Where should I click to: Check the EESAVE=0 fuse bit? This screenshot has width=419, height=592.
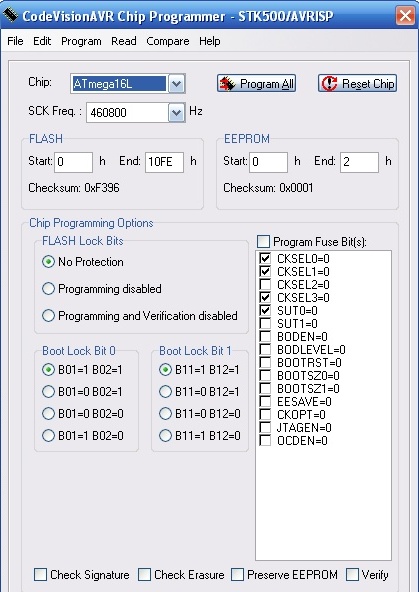[x=265, y=401]
